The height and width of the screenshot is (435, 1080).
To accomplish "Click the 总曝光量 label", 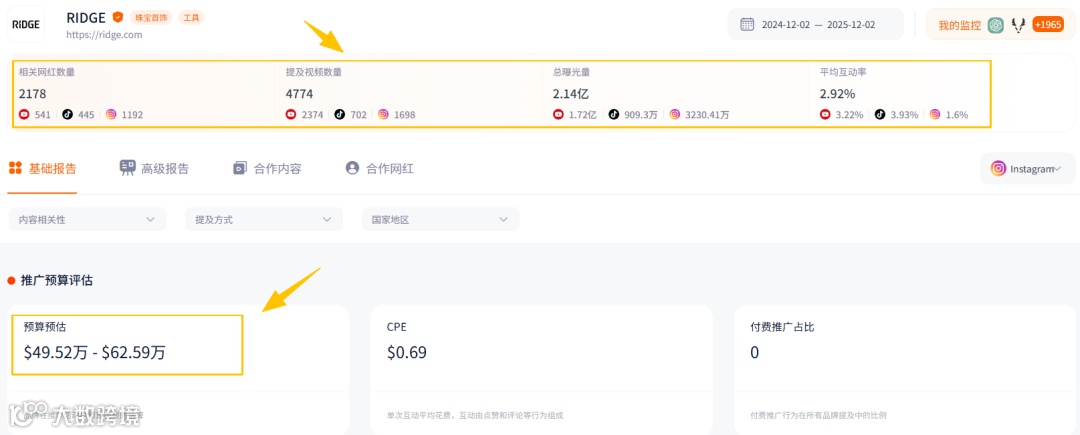I will click(x=571, y=72).
